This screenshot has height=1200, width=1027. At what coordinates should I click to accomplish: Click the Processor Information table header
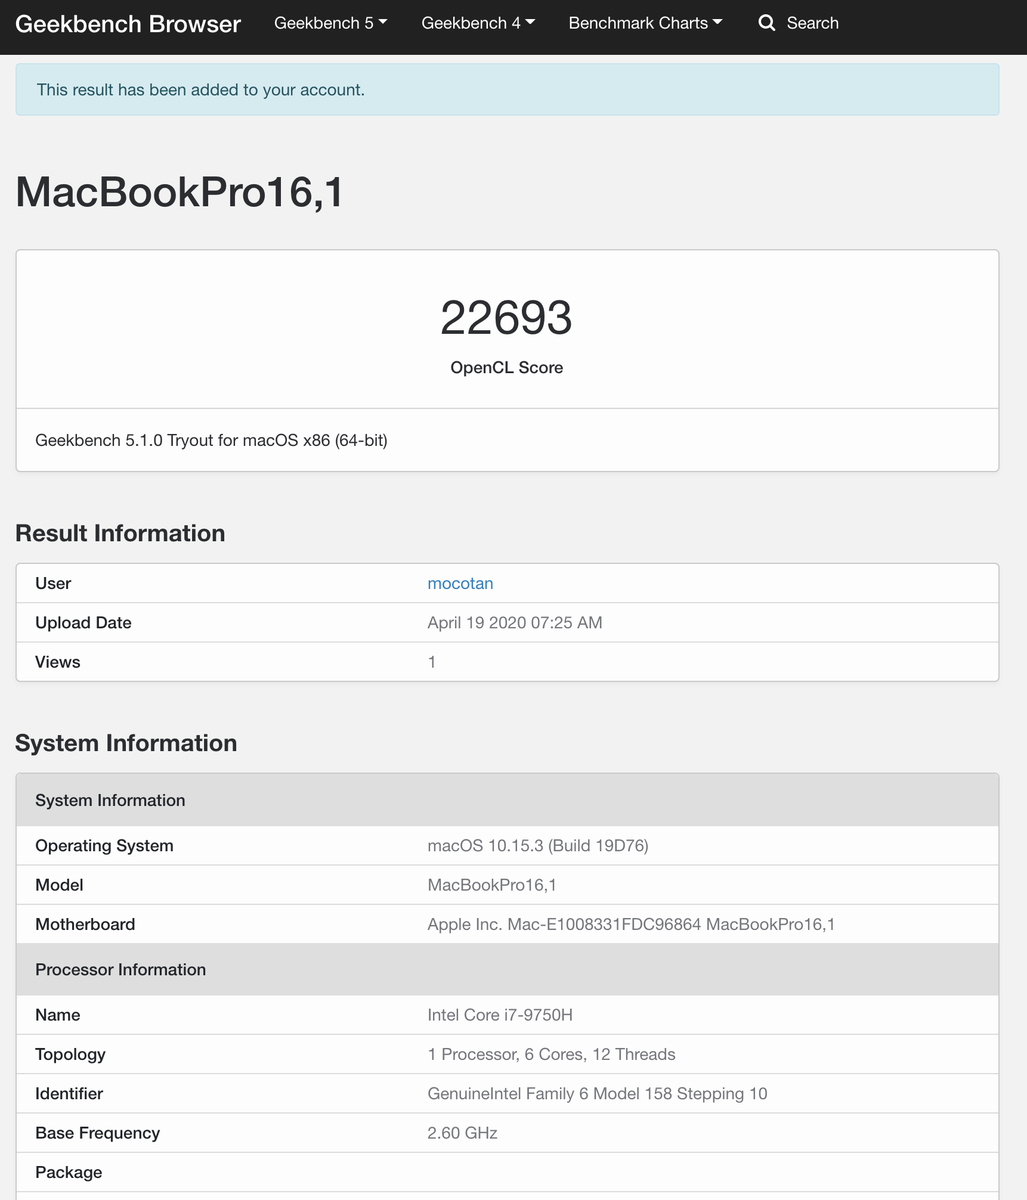pos(507,970)
